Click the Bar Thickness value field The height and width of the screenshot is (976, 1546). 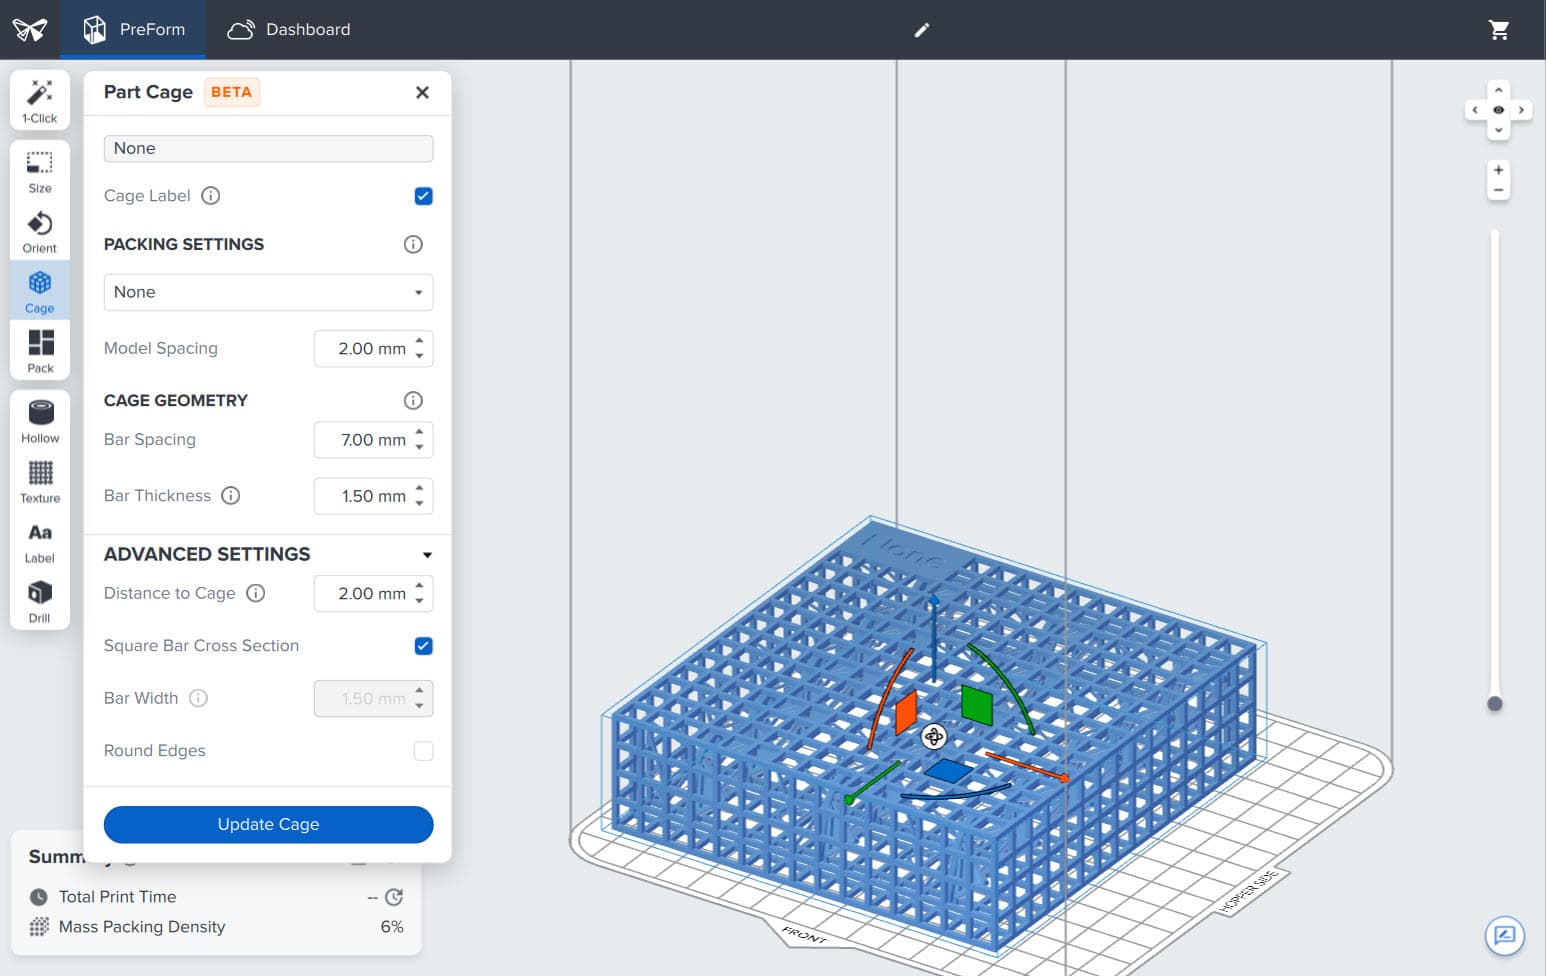coord(373,496)
